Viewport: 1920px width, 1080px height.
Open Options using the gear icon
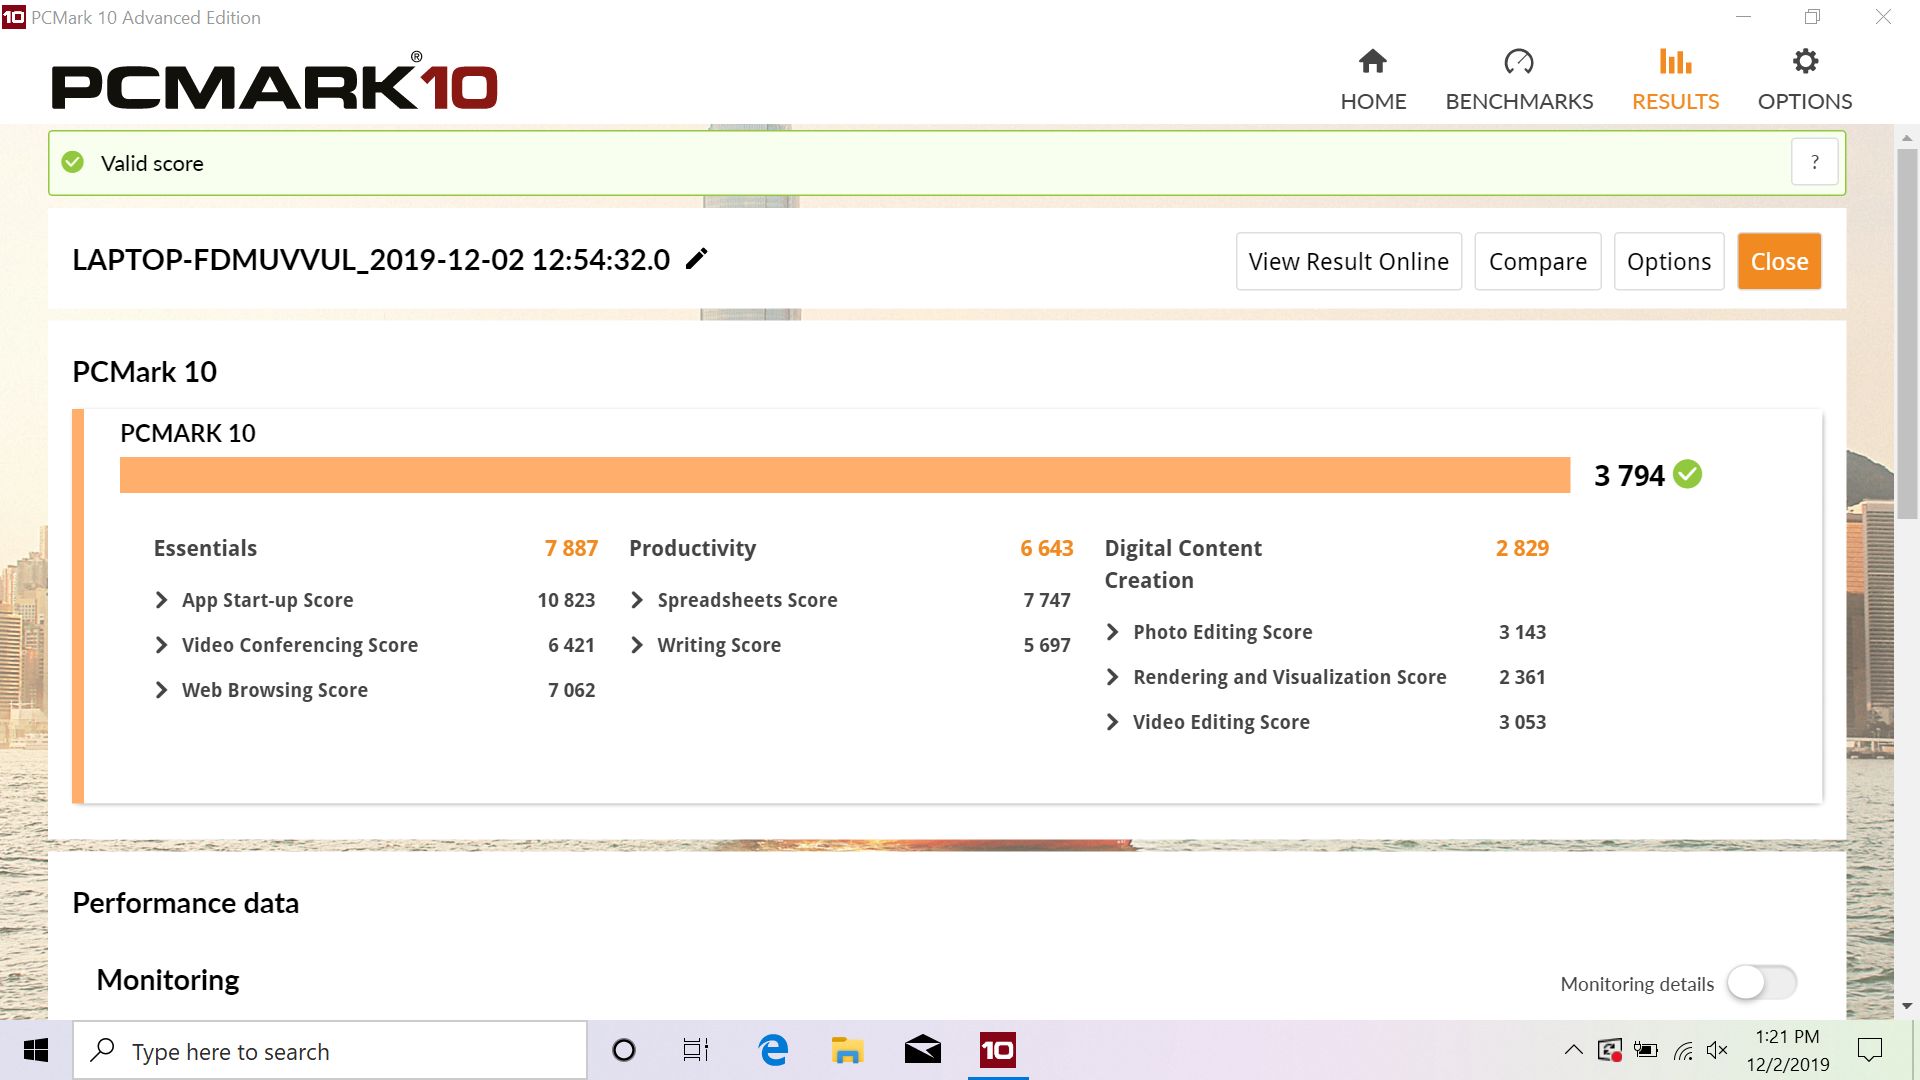click(1804, 63)
